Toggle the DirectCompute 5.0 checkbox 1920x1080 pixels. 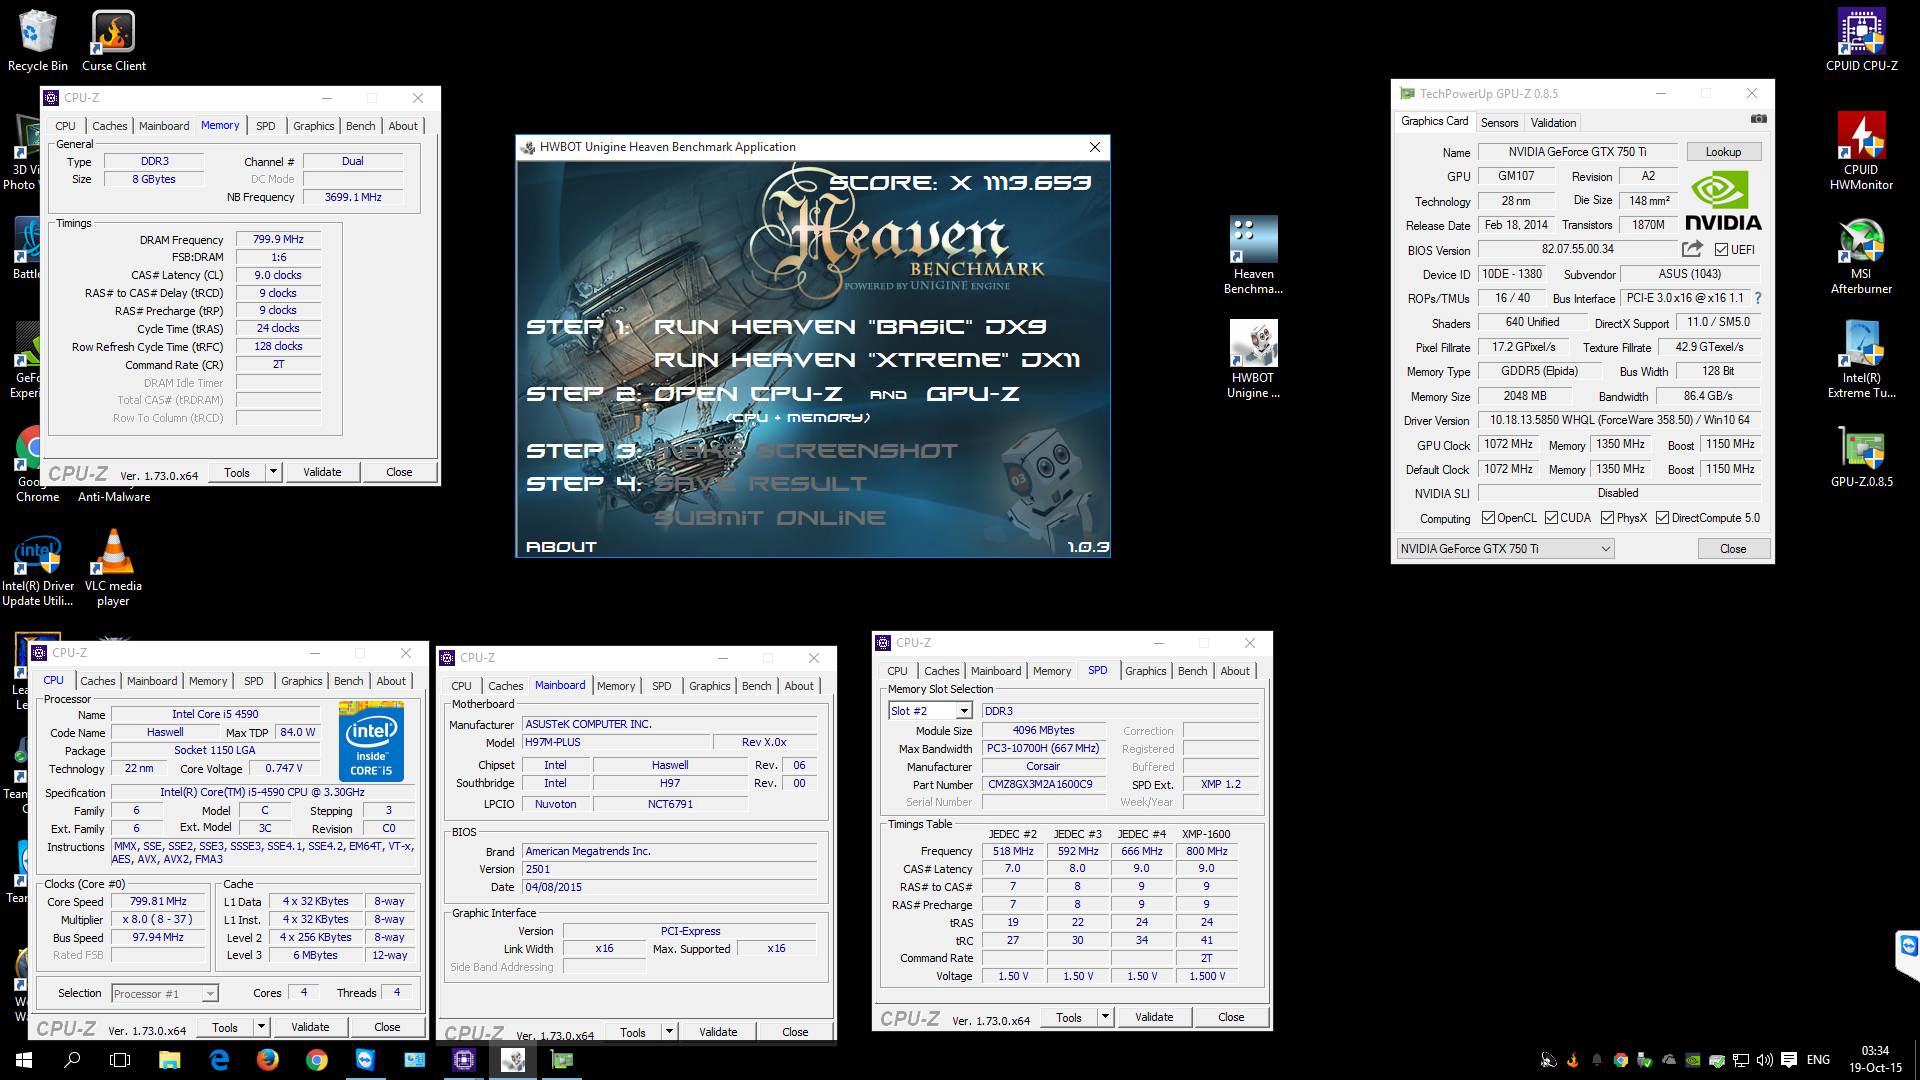click(x=1662, y=518)
